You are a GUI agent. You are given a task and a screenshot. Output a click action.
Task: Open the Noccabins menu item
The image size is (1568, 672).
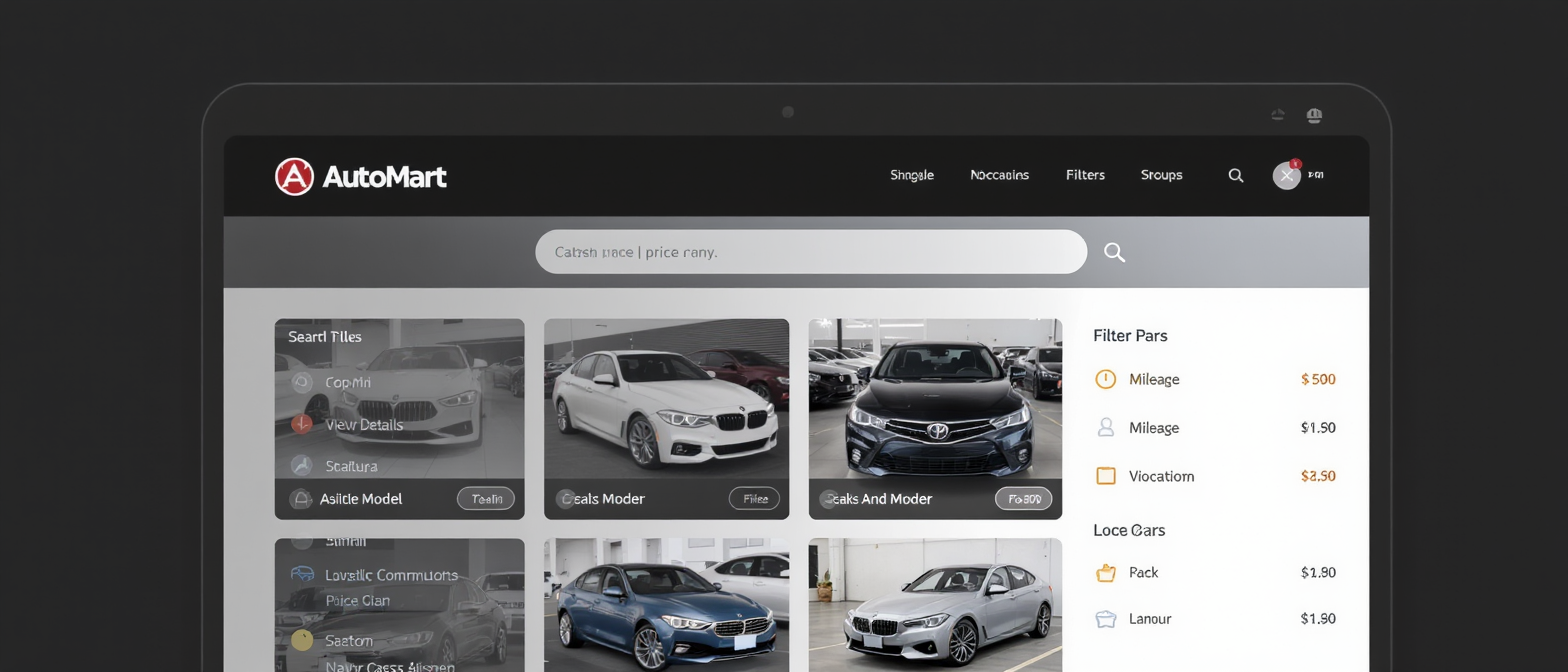[x=999, y=175]
